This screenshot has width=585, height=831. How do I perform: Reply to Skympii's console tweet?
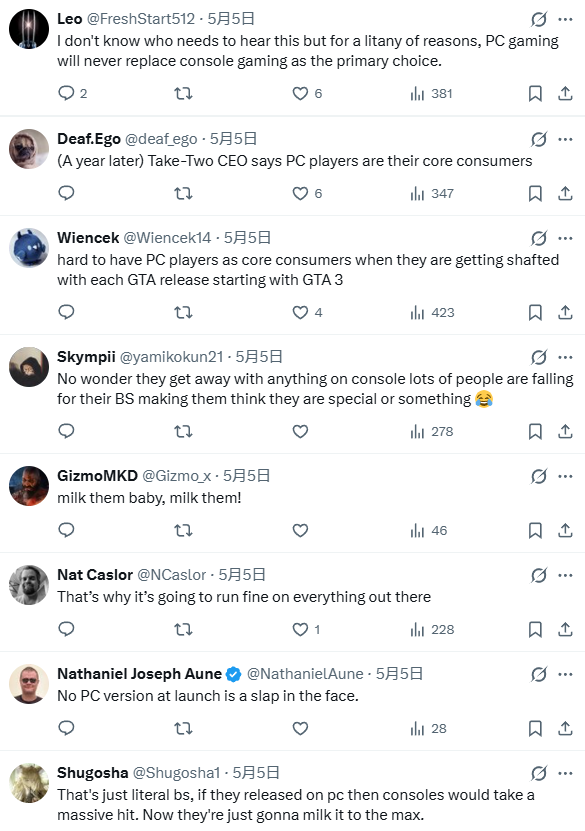point(66,431)
